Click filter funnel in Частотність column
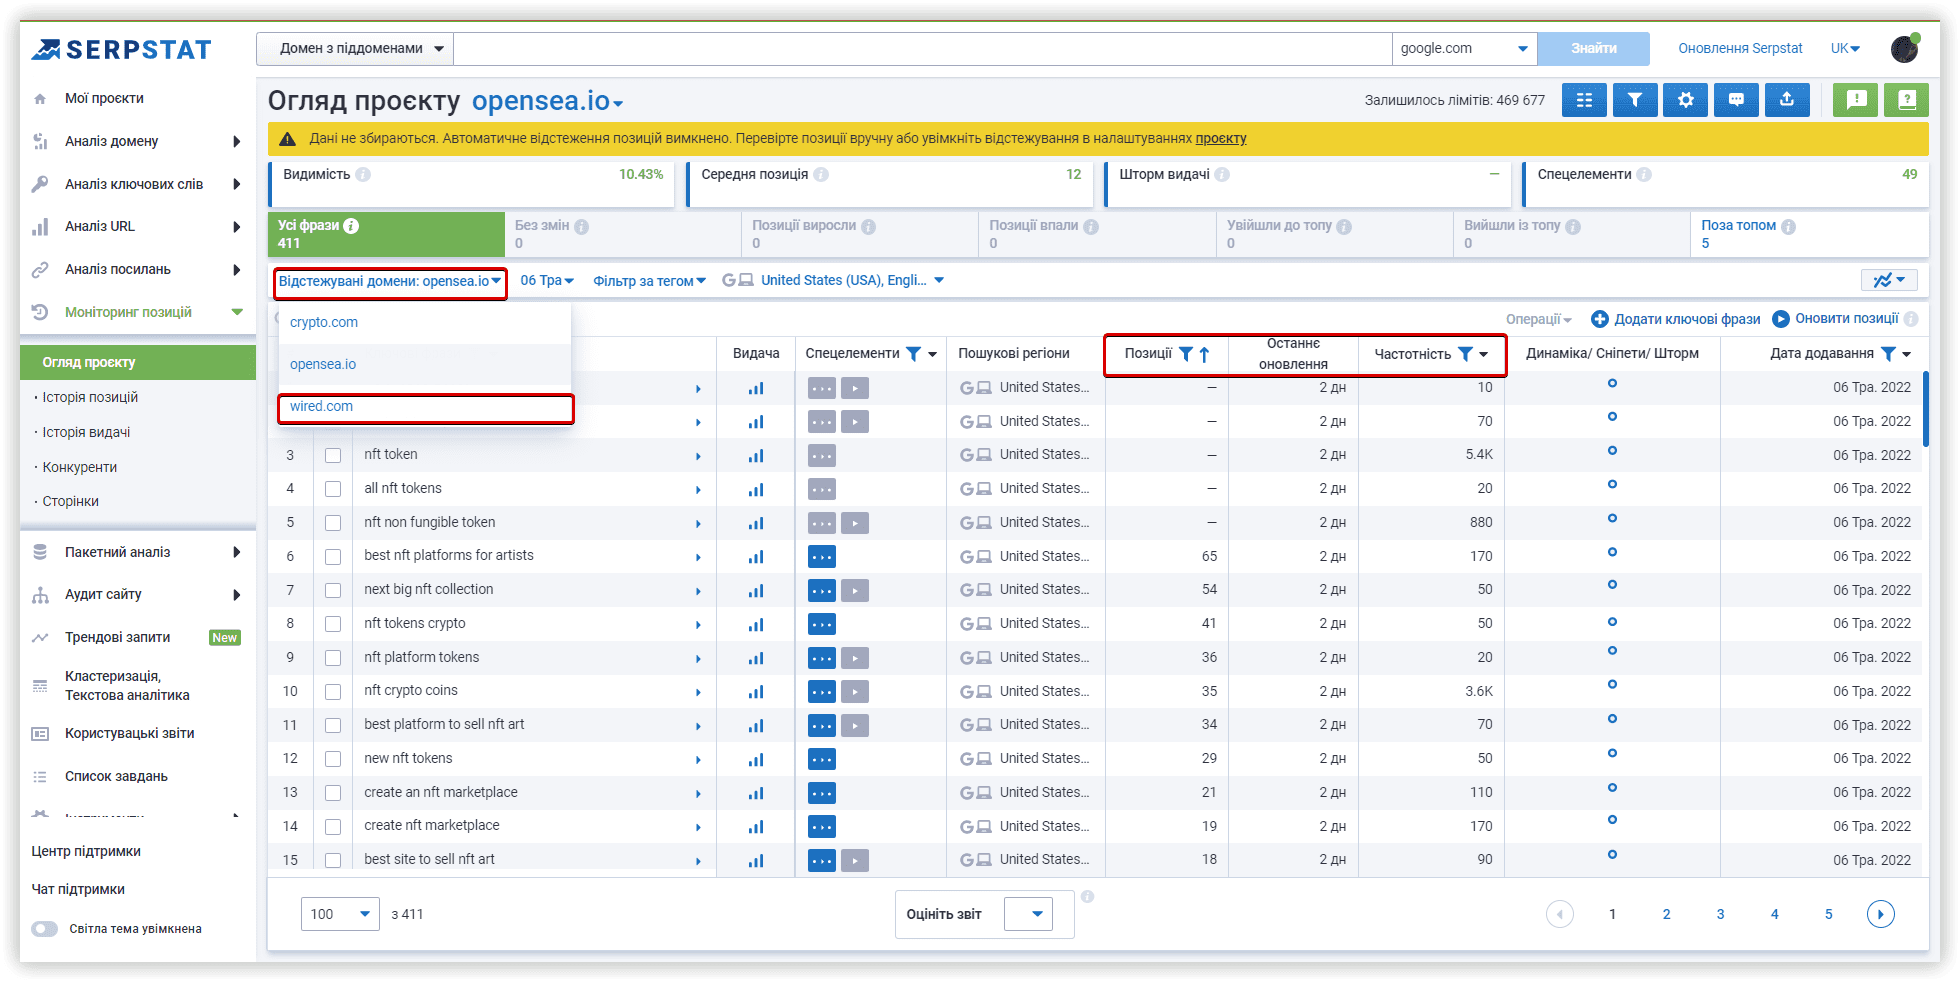This screenshot has width=1960, height=982. pyautogui.click(x=1465, y=354)
